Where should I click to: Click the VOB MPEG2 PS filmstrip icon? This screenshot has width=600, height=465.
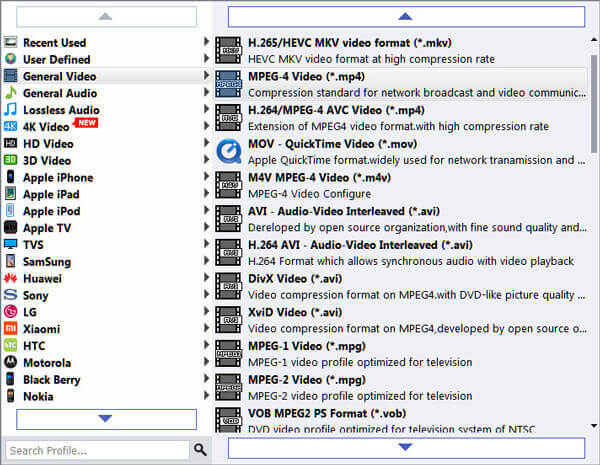pos(228,420)
